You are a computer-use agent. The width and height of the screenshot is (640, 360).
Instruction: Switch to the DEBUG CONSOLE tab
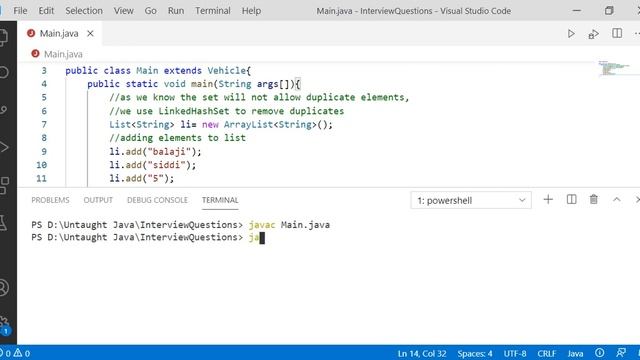pos(157,200)
